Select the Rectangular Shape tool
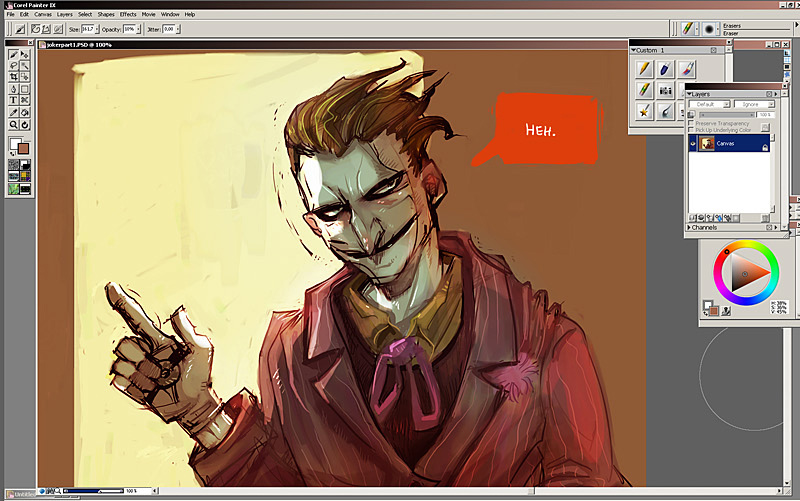The height and width of the screenshot is (501, 800). tap(24, 89)
